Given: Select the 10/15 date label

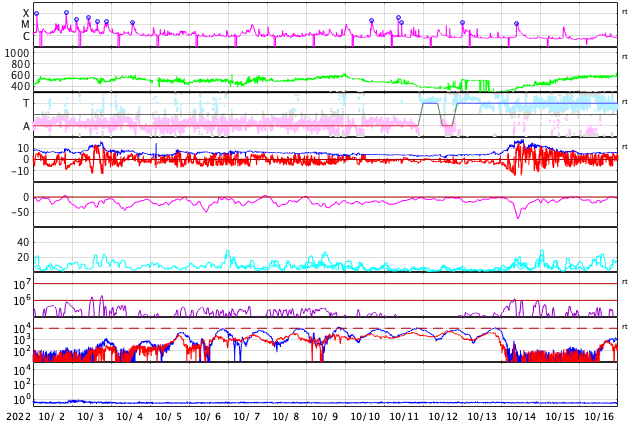Looking at the screenshot, I should (560, 417).
